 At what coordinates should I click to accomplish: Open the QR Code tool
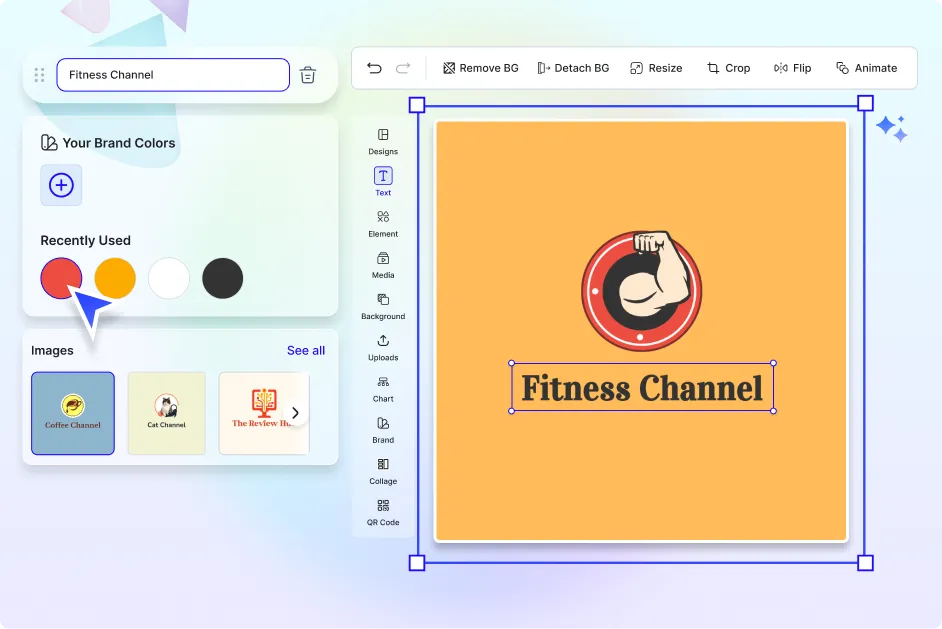pyautogui.click(x=383, y=512)
